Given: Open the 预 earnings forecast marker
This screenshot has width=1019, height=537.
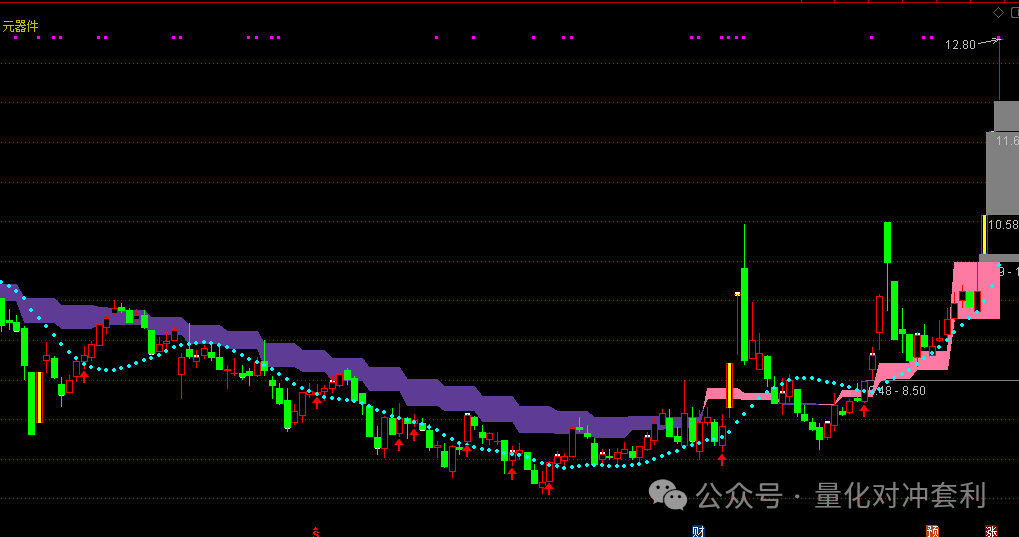Looking at the screenshot, I should pos(933,531).
